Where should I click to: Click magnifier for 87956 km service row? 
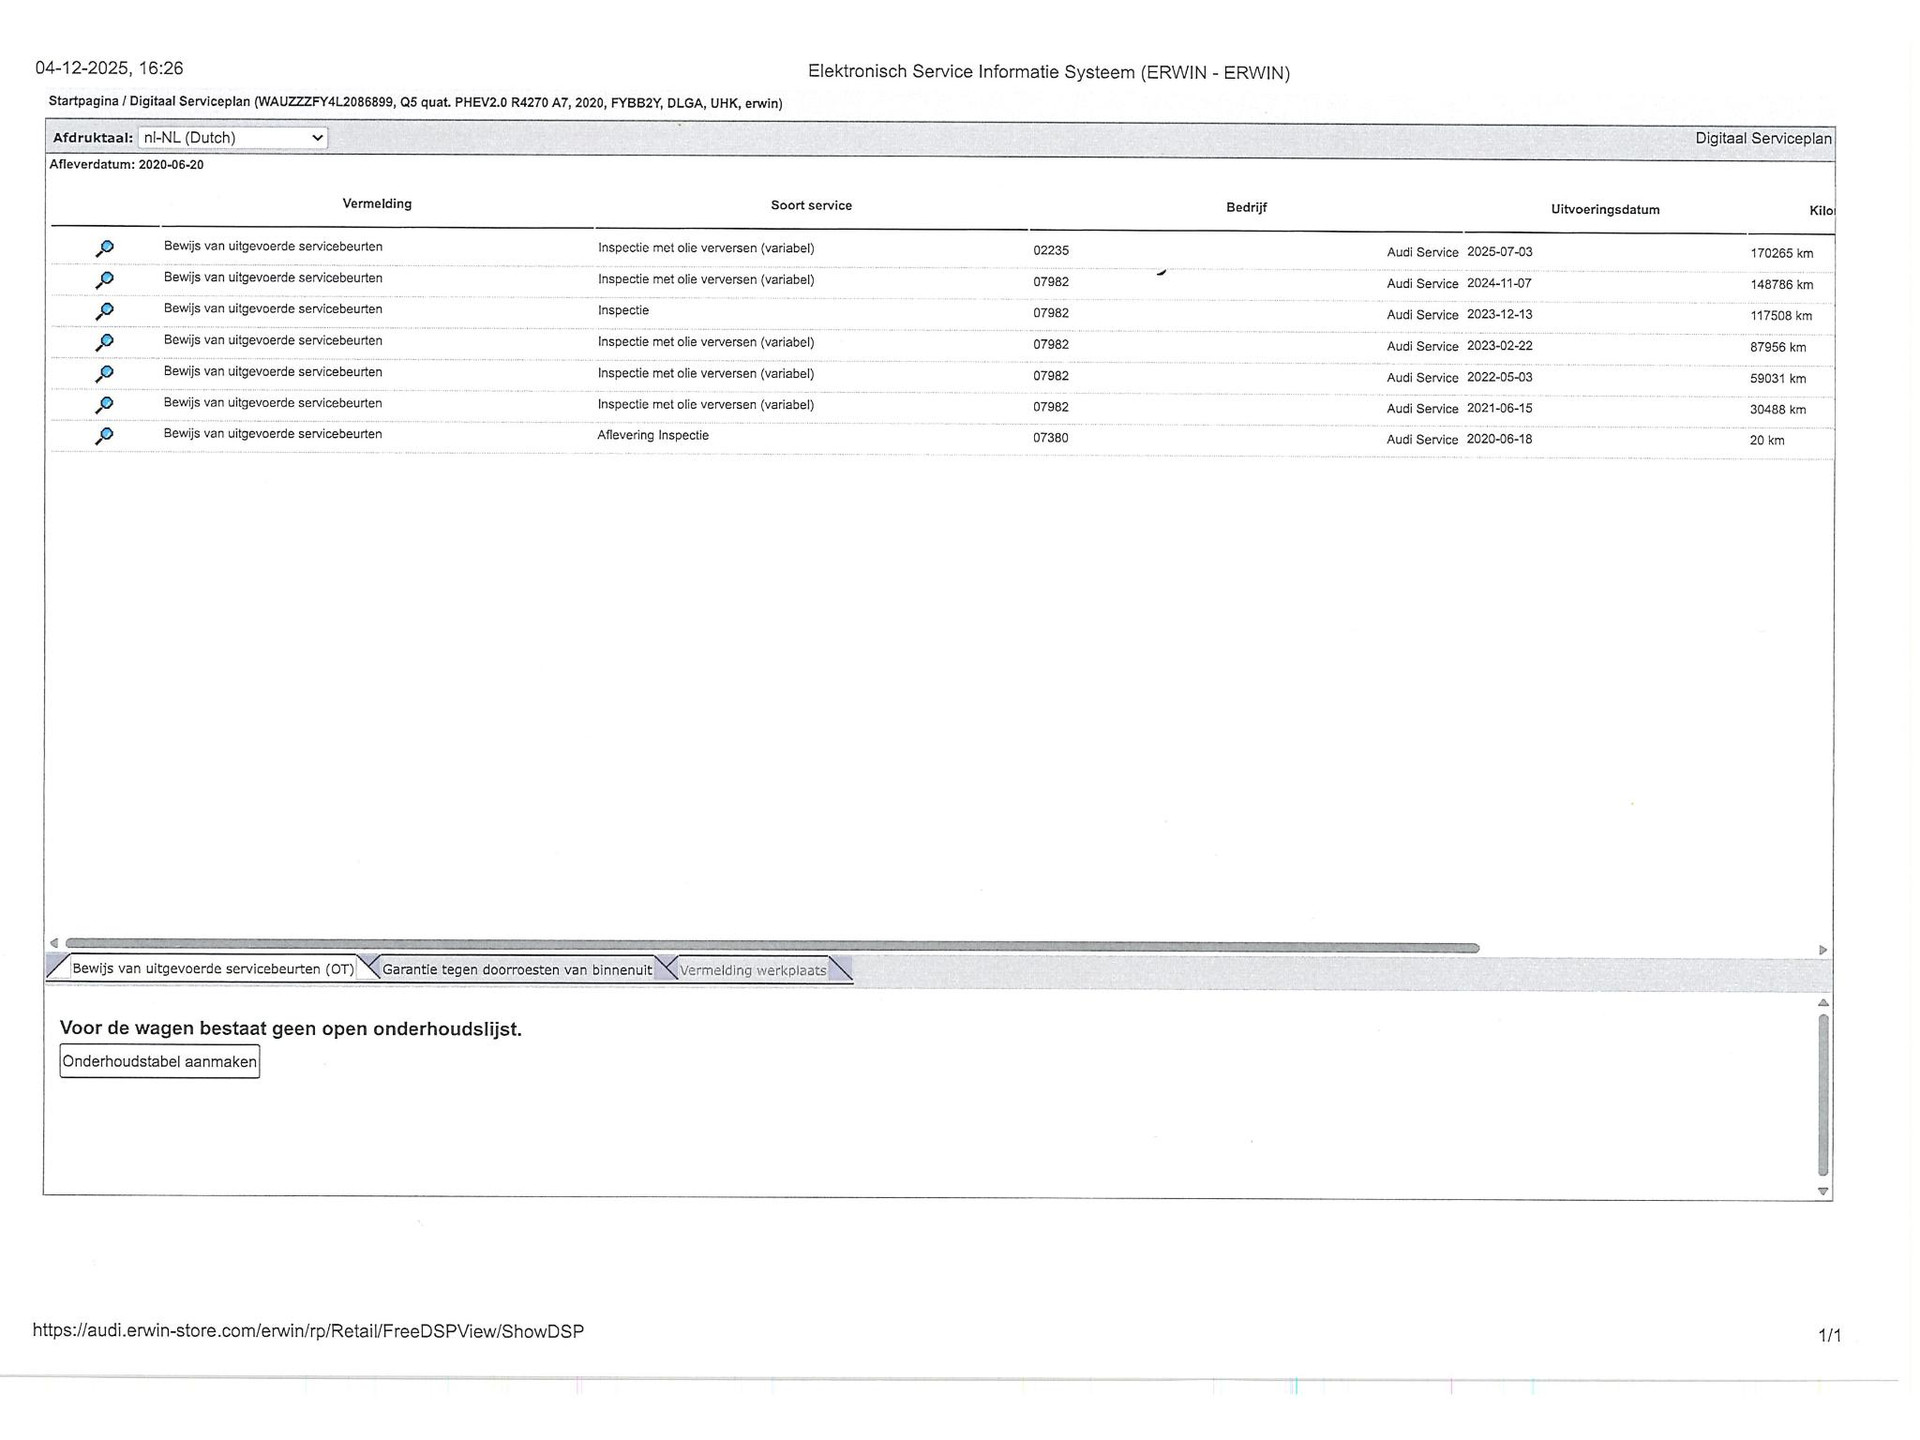pos(104,342)
